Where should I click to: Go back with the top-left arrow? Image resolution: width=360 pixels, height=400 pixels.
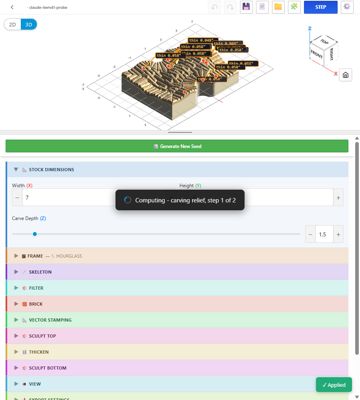click(12, 7)
